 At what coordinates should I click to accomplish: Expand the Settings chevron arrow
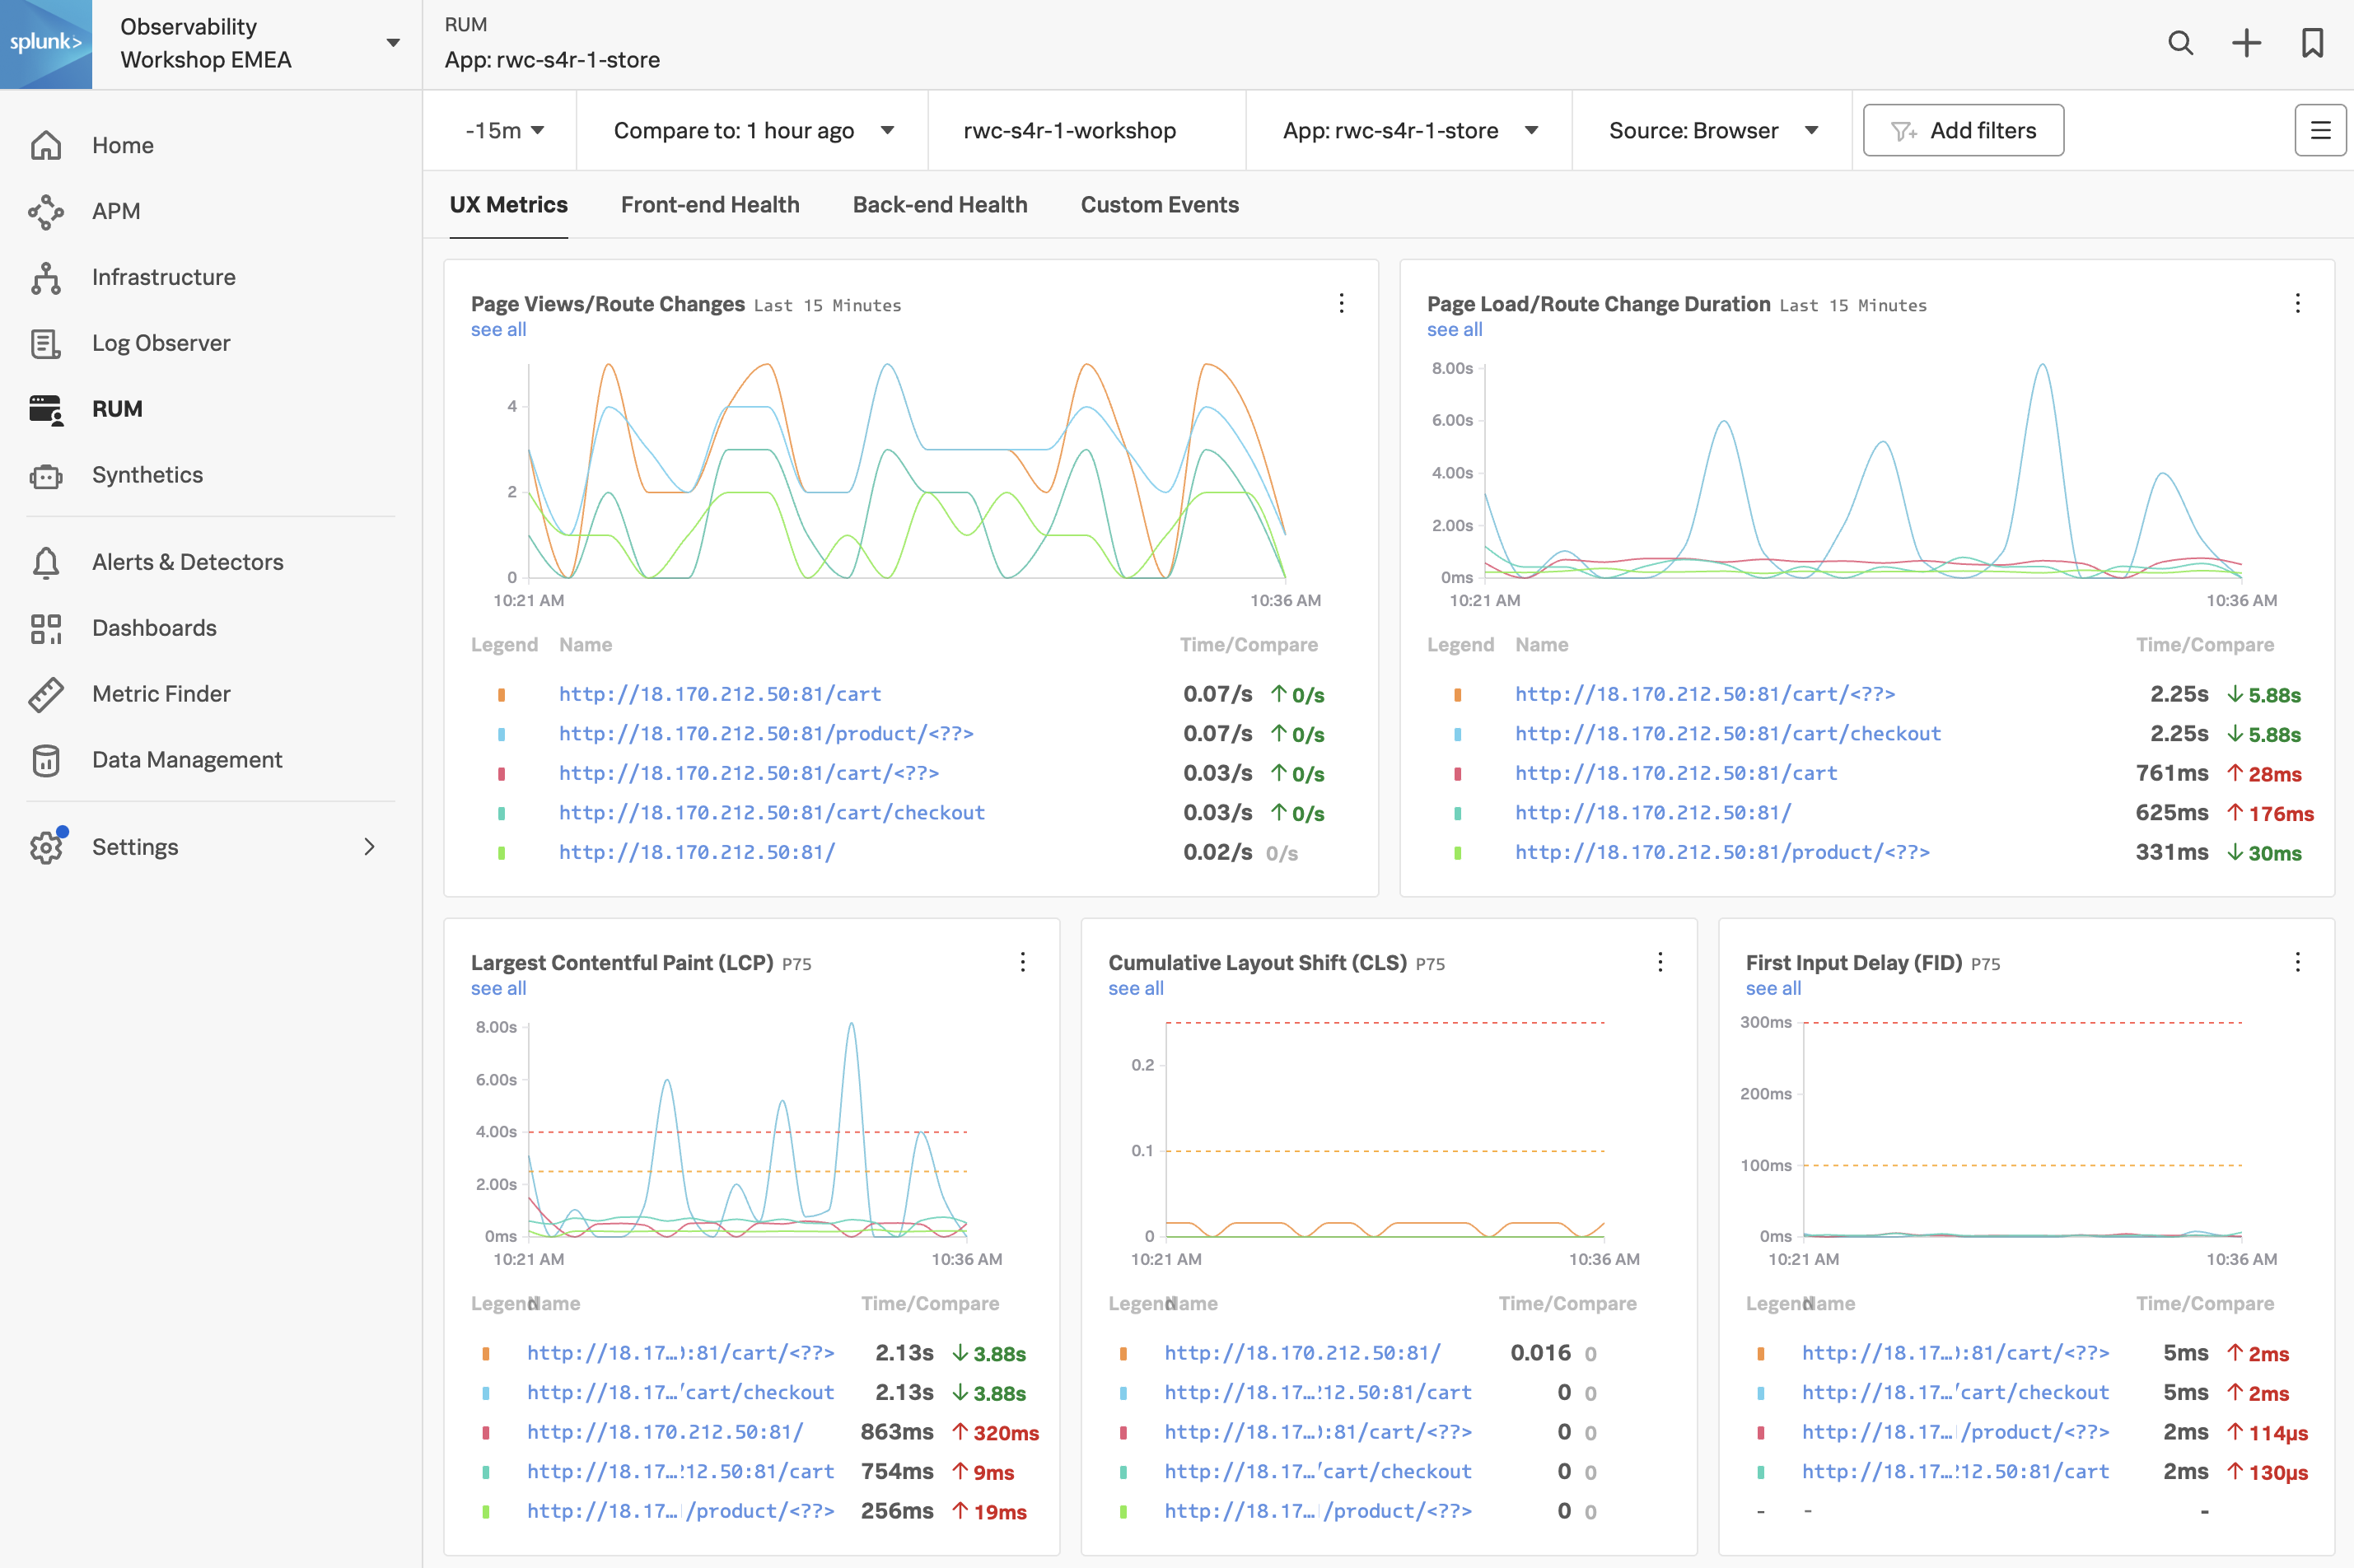(x=370, y=847)
